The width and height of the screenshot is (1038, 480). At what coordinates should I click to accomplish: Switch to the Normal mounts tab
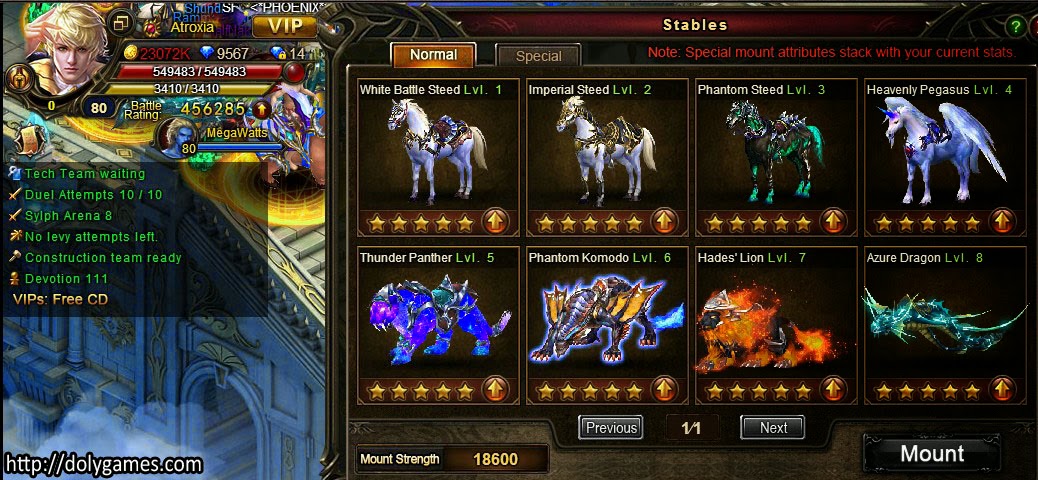[433, 55]
